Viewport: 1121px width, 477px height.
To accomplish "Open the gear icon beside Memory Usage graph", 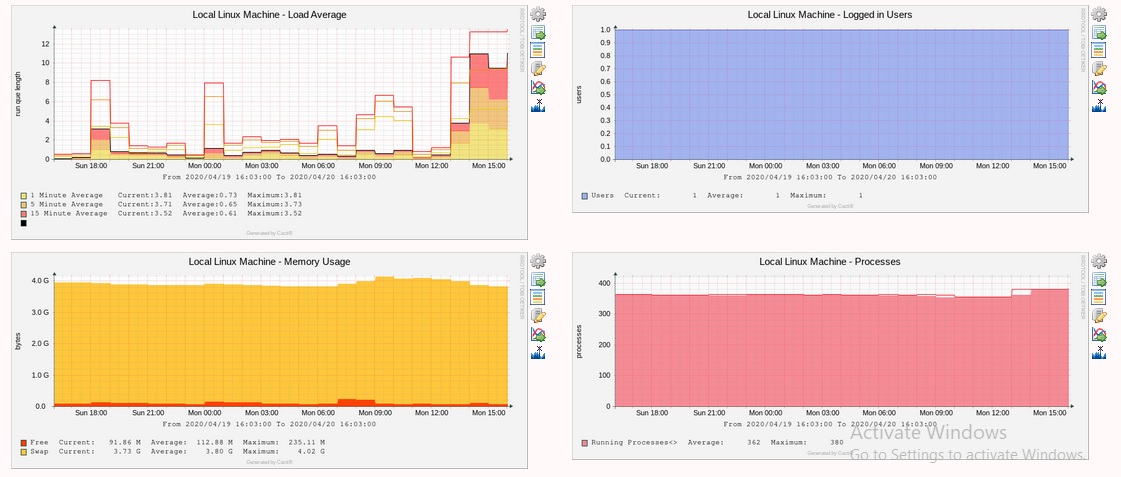I will pos(538,262).
